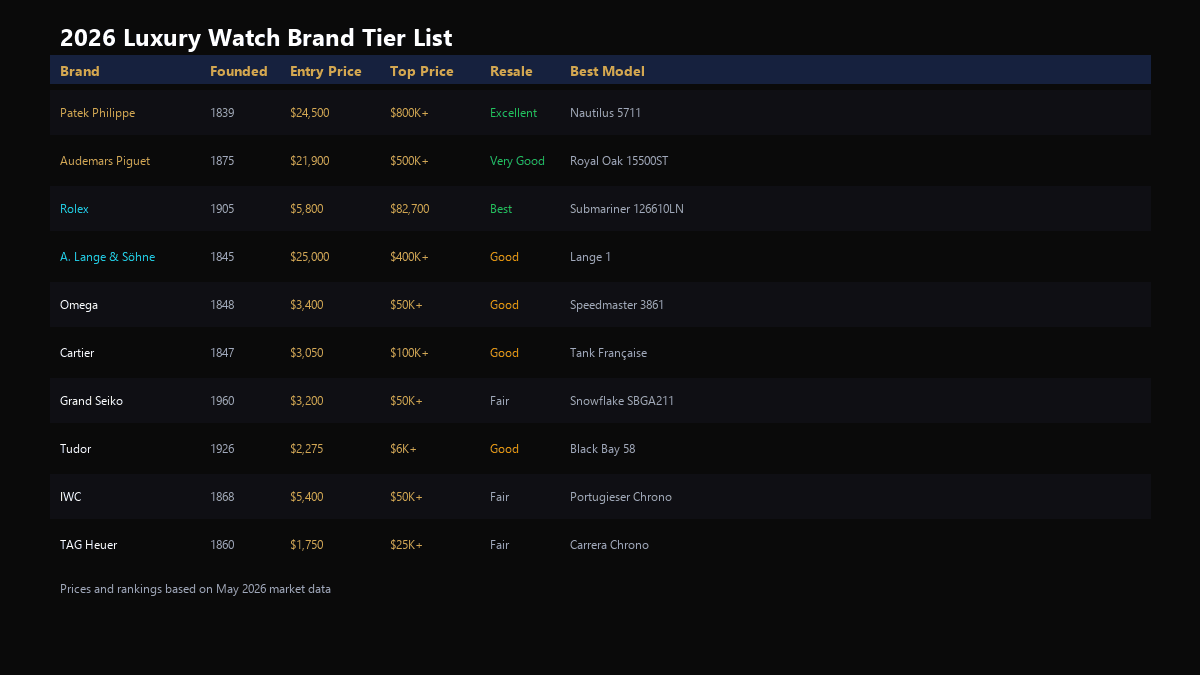
Task: Click the Top Price column header
Action: [x=422, y=71]
